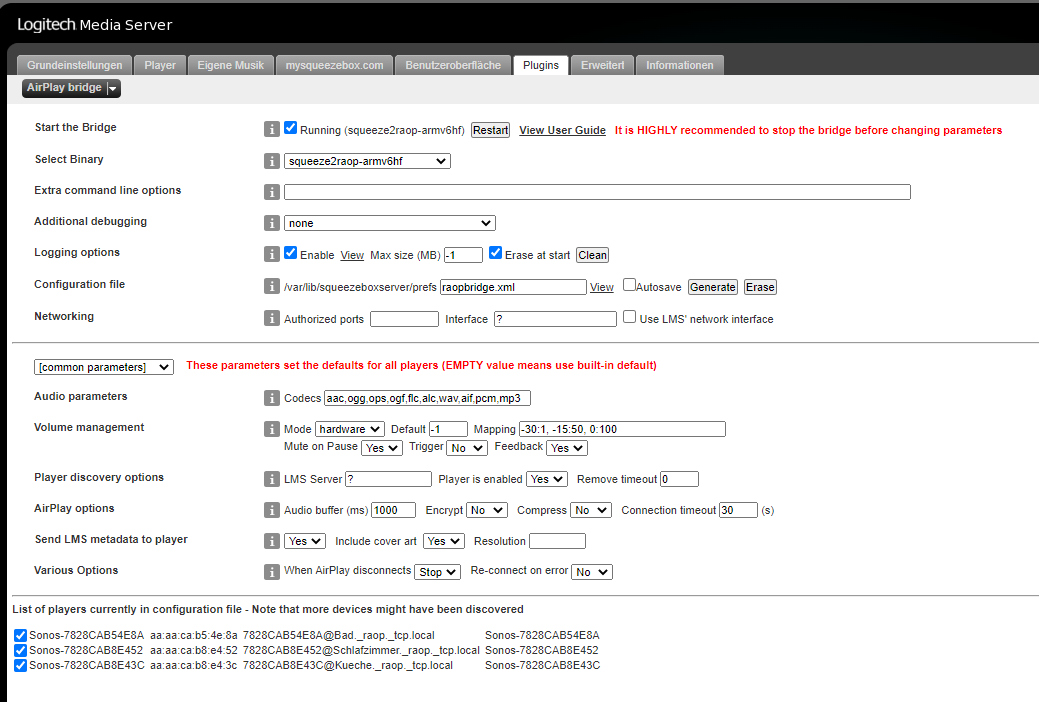Toggle the Running bridge checkbox

tap(290, 128)
